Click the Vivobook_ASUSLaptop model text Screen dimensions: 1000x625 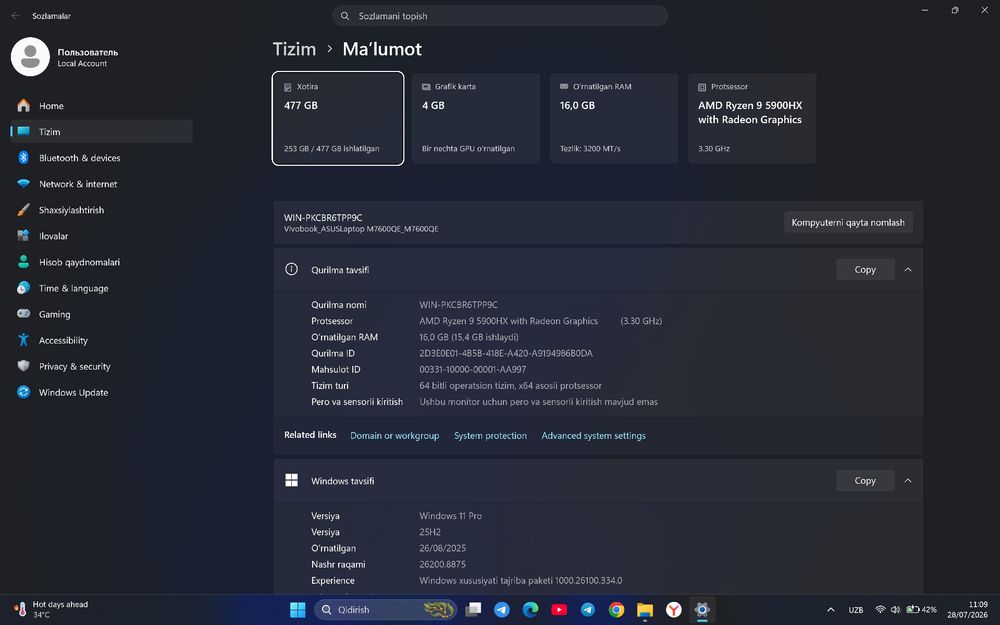[x=361, y=229]
